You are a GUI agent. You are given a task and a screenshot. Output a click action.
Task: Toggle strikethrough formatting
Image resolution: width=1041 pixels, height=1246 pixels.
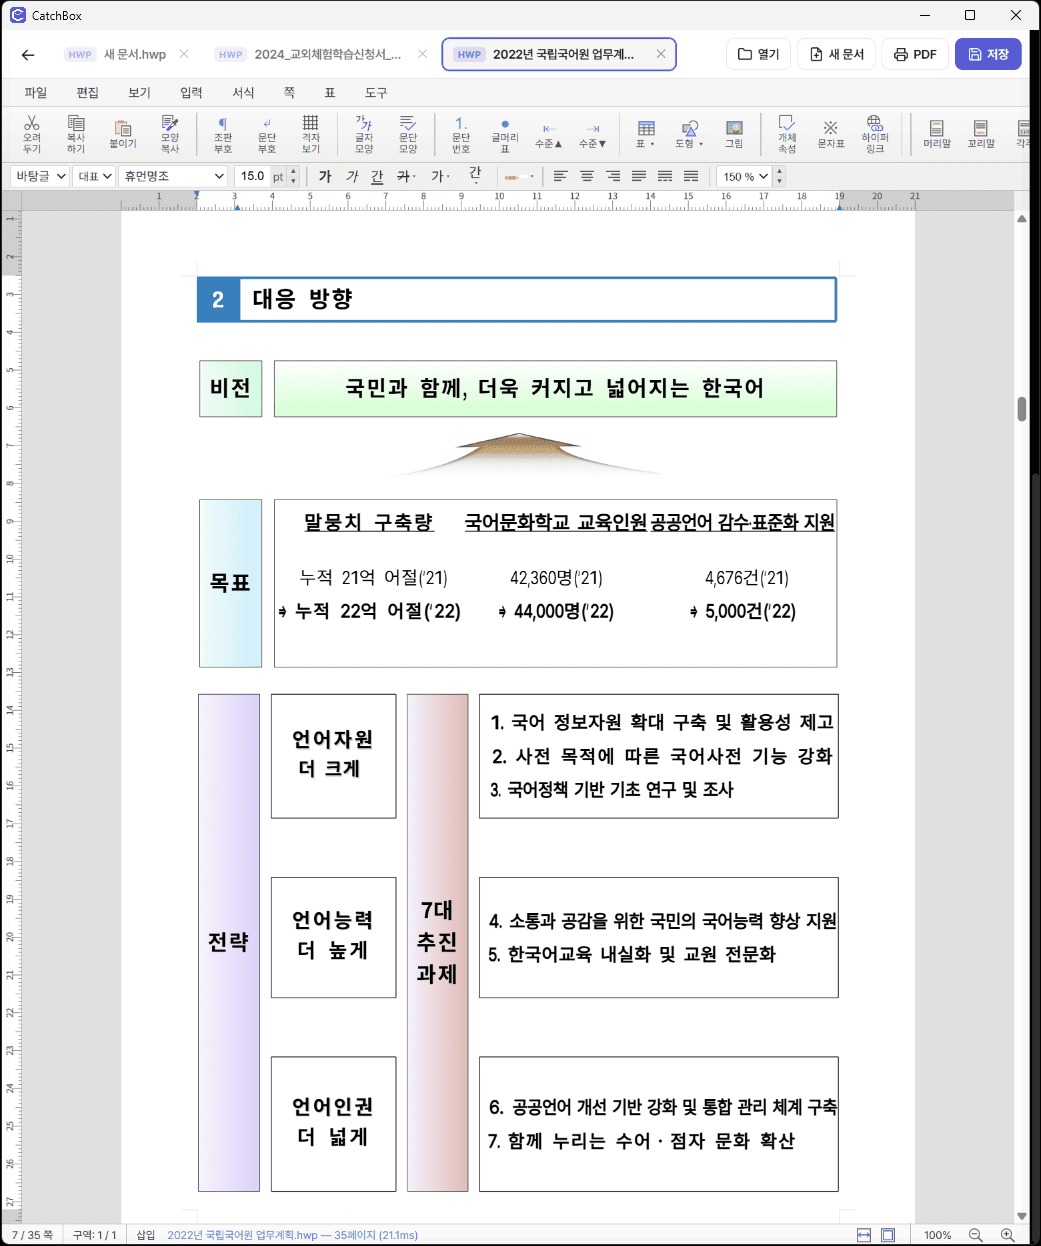coord(405,176)
